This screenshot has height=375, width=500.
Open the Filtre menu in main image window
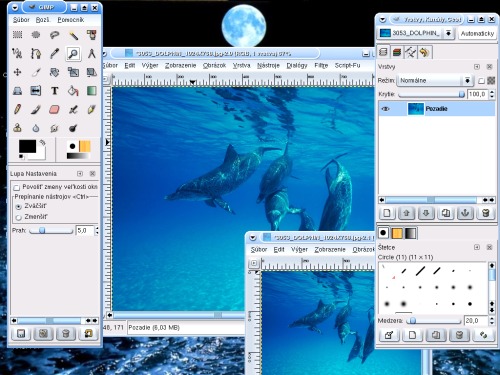(321, 65)
